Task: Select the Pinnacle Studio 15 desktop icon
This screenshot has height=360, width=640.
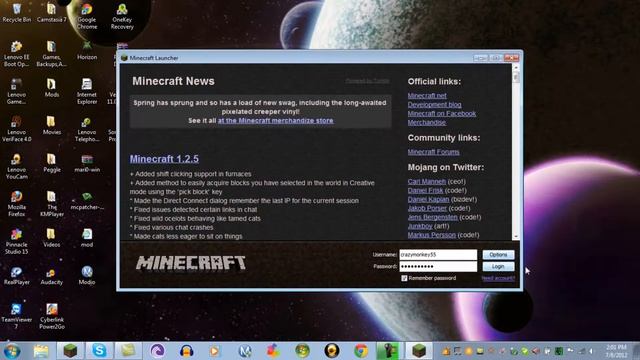Action: click(x=17, y=241)
